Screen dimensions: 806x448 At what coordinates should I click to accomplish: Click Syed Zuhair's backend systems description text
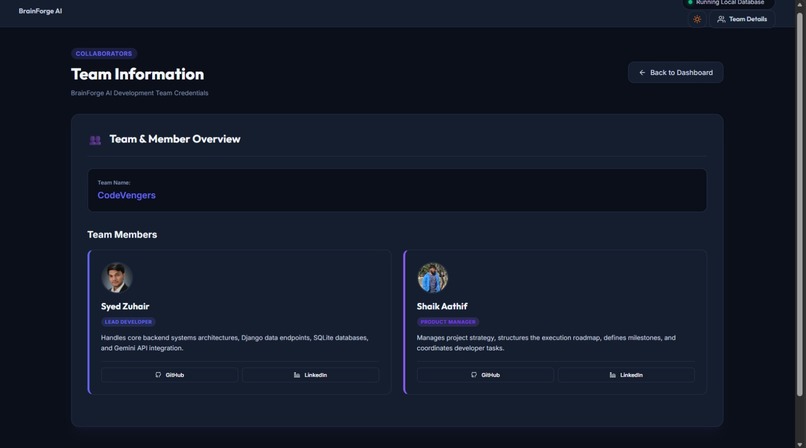(x=234, y=343)
